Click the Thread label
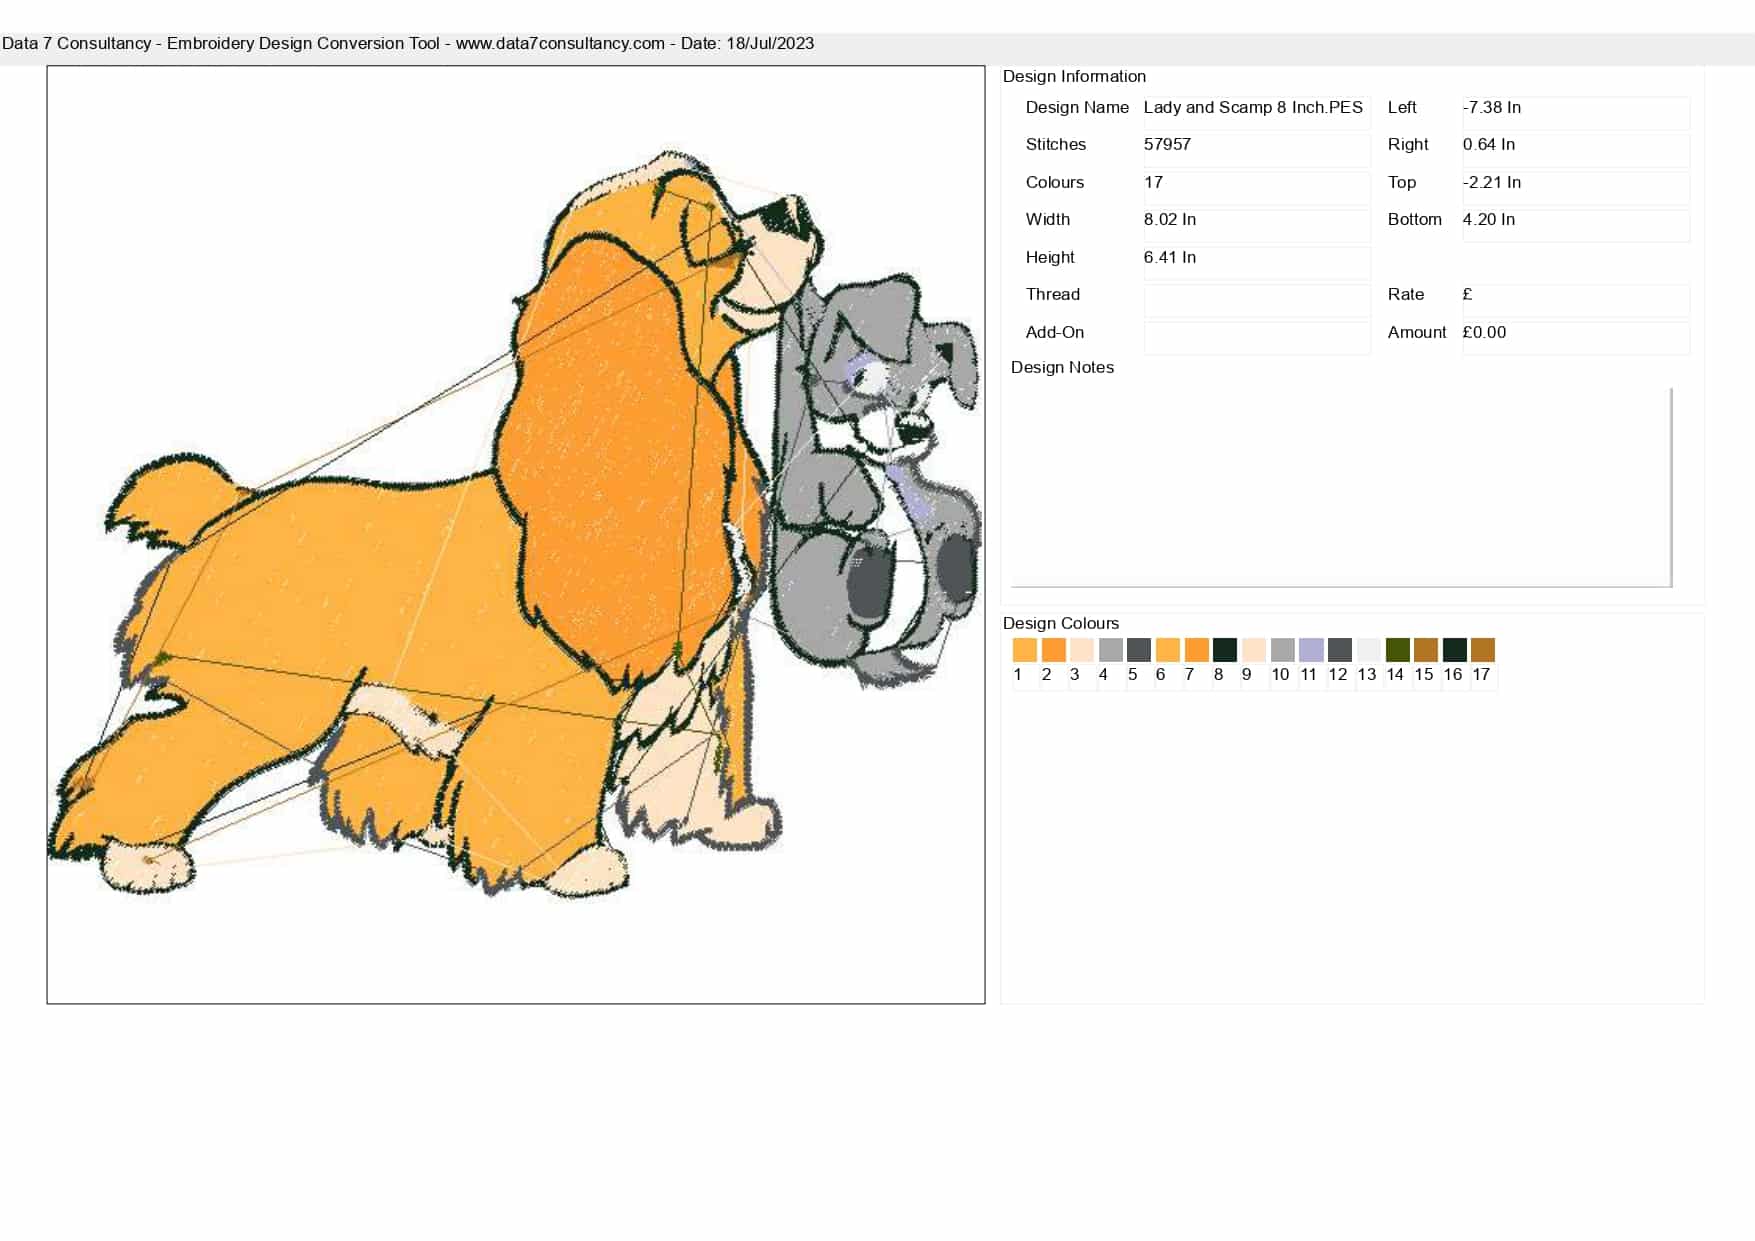 1053,294
